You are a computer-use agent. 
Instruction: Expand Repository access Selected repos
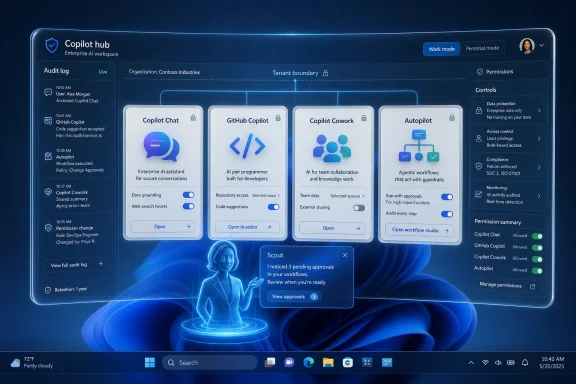(x=266, y=195)
